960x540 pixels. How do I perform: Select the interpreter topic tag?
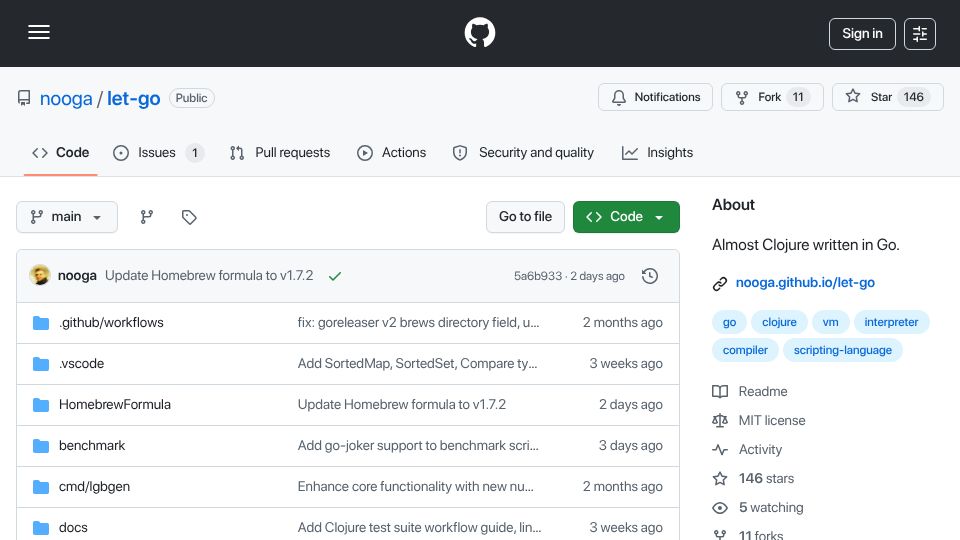pos(891,322)
